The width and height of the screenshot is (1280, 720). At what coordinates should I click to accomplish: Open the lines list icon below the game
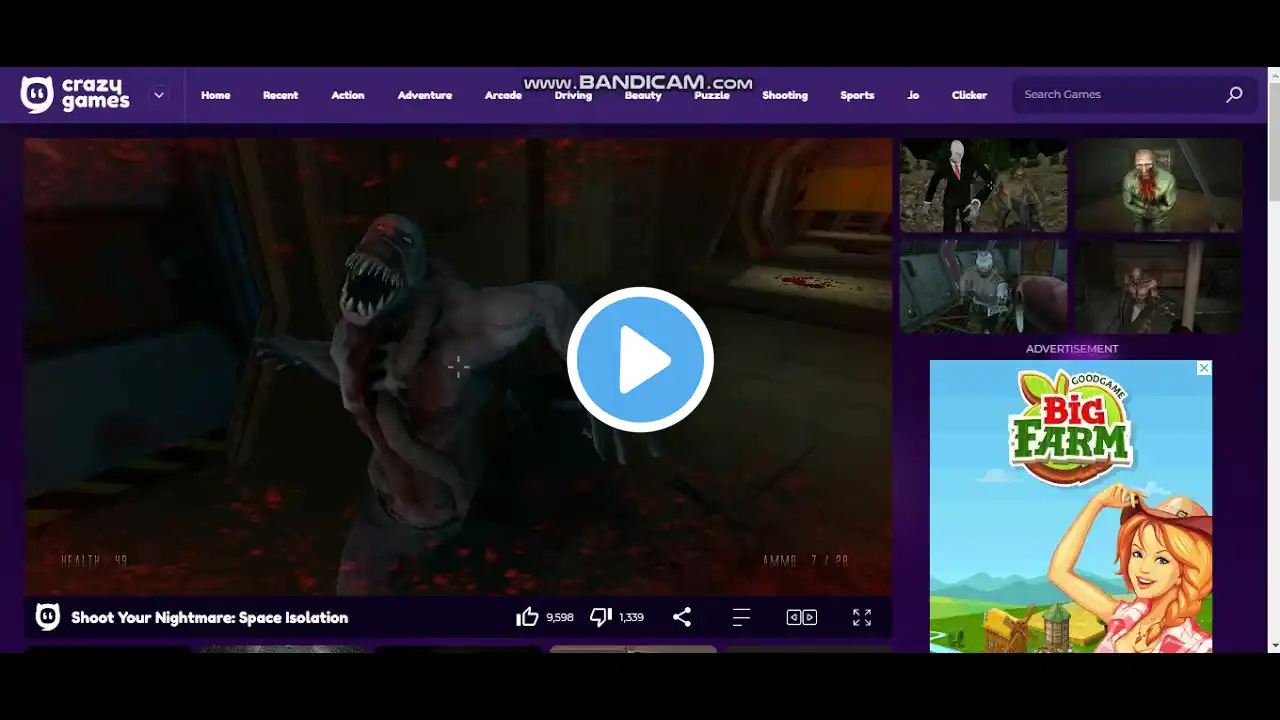point(741,617)
